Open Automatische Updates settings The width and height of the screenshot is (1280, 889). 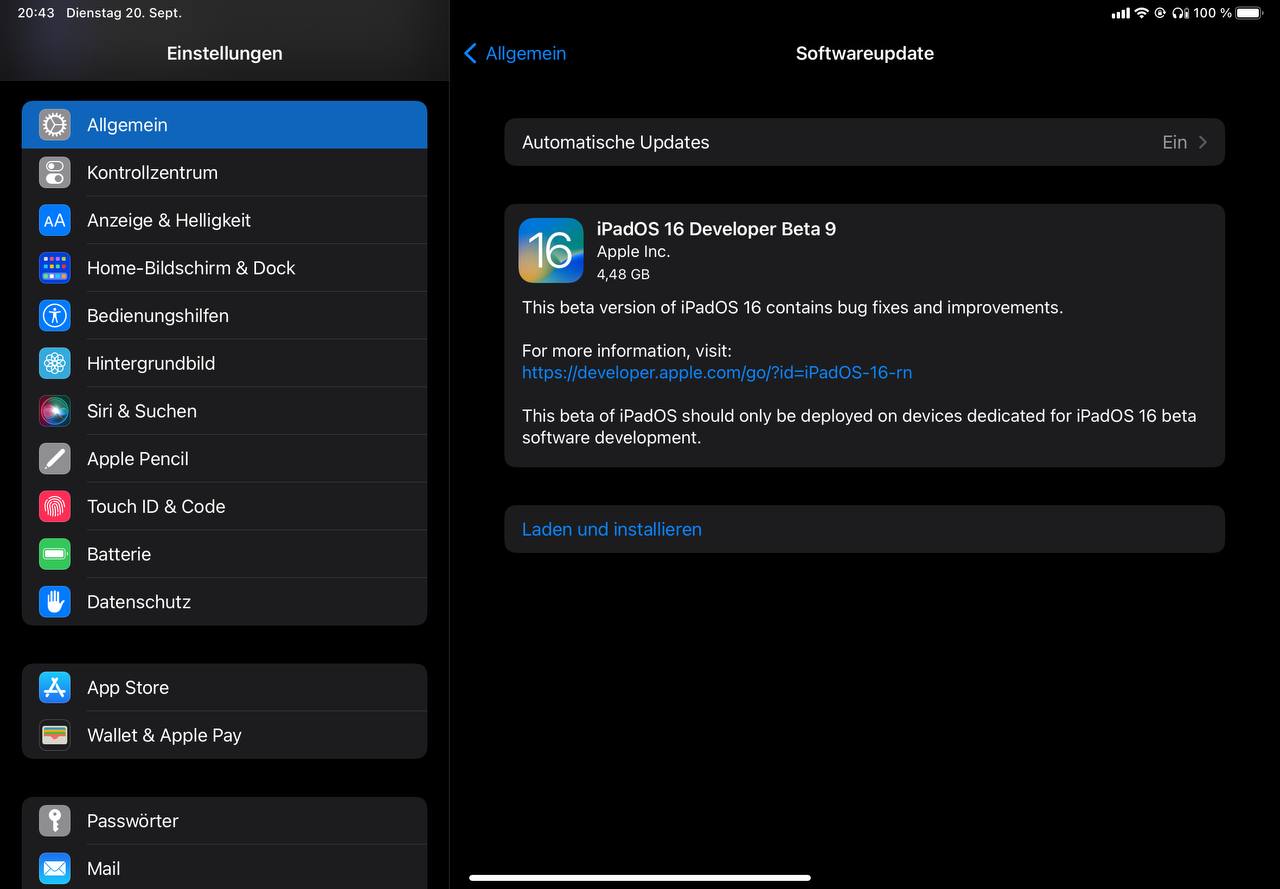[864, 142]
